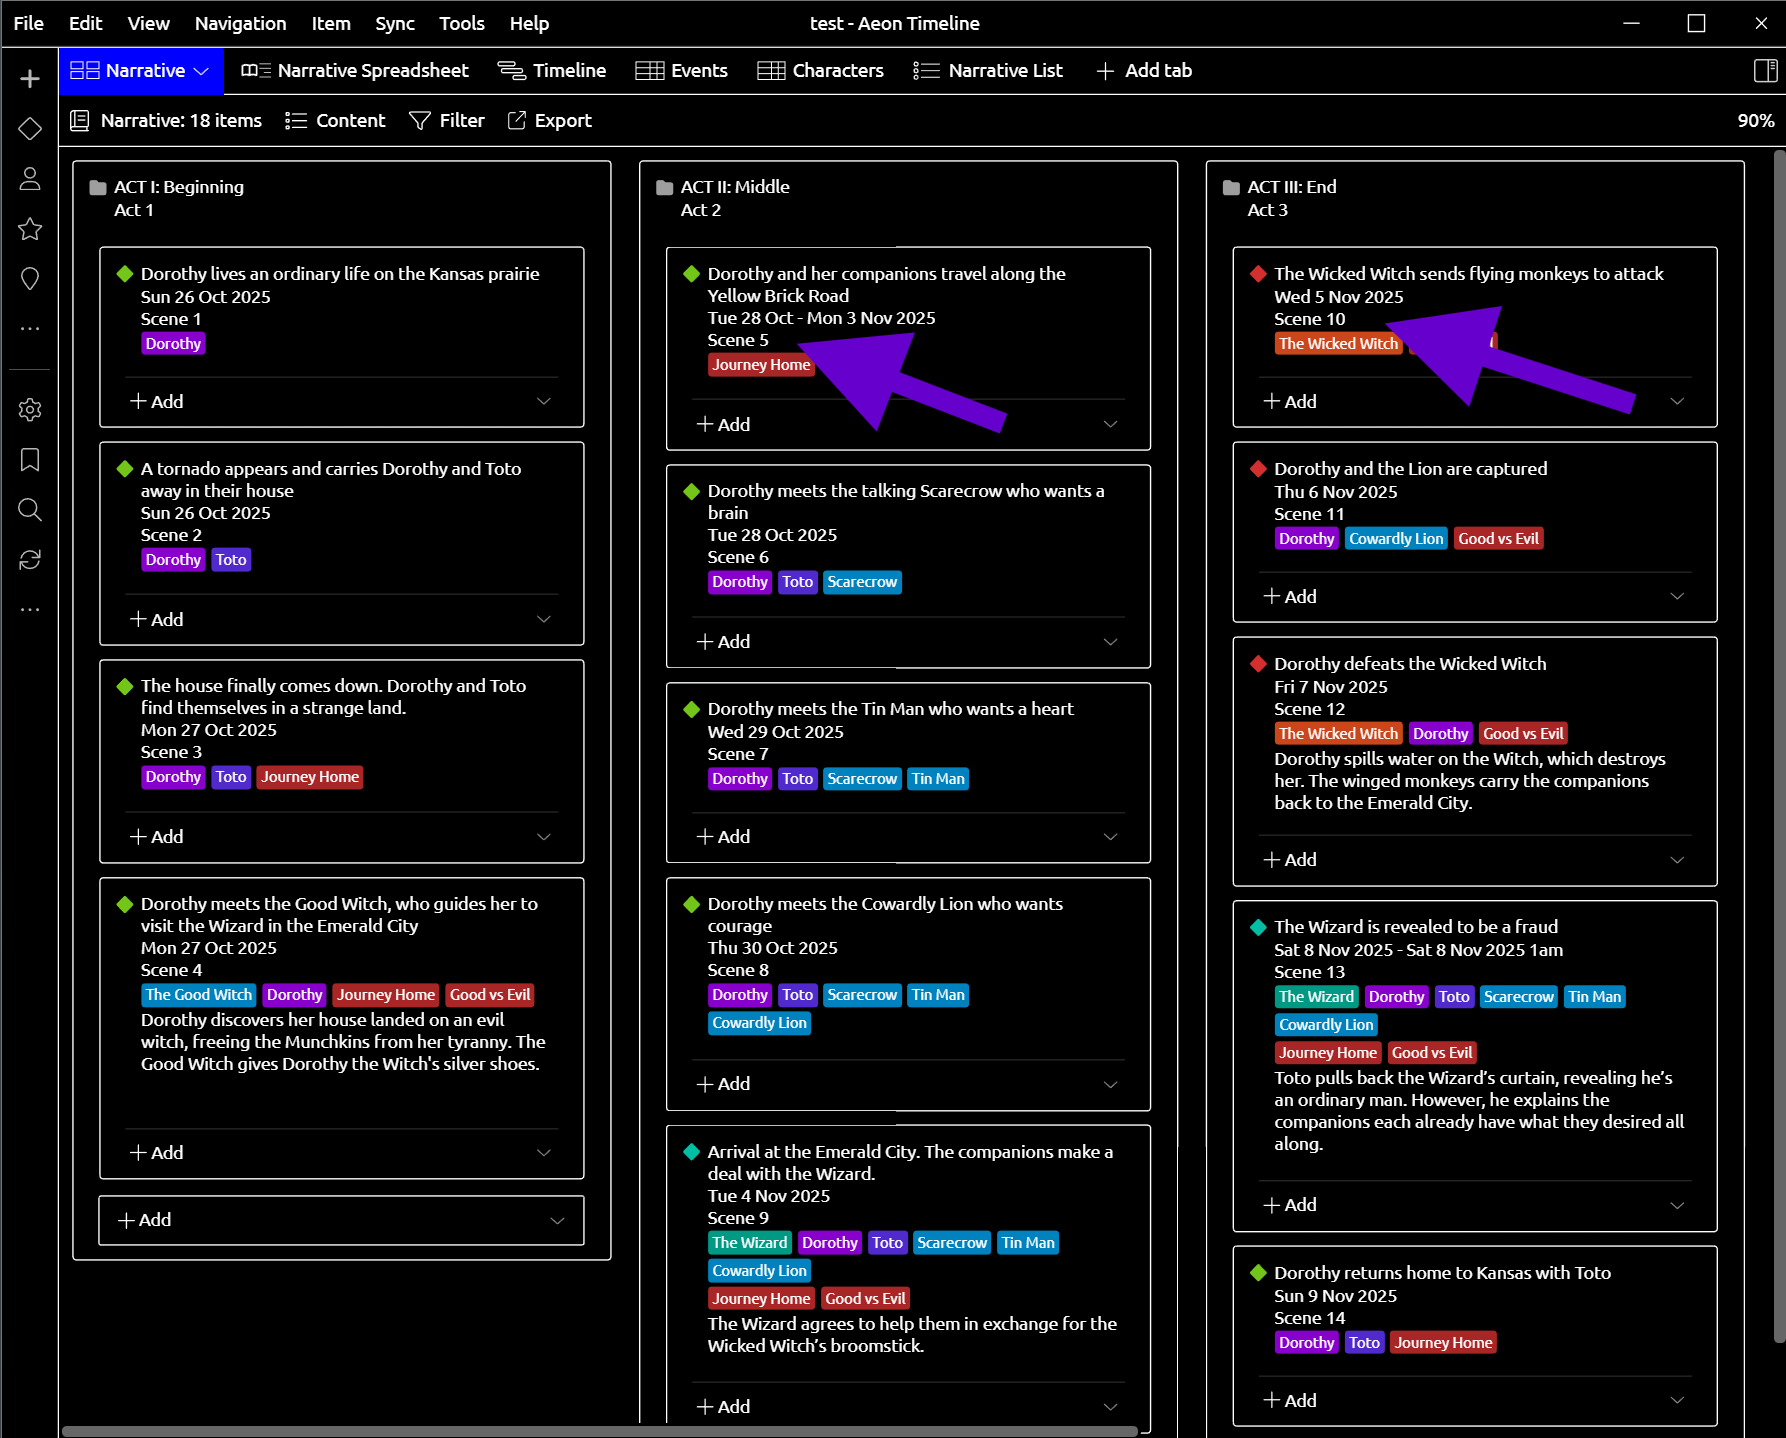
Task: Open the location pin sidebar icon
Action: (30, 279)
